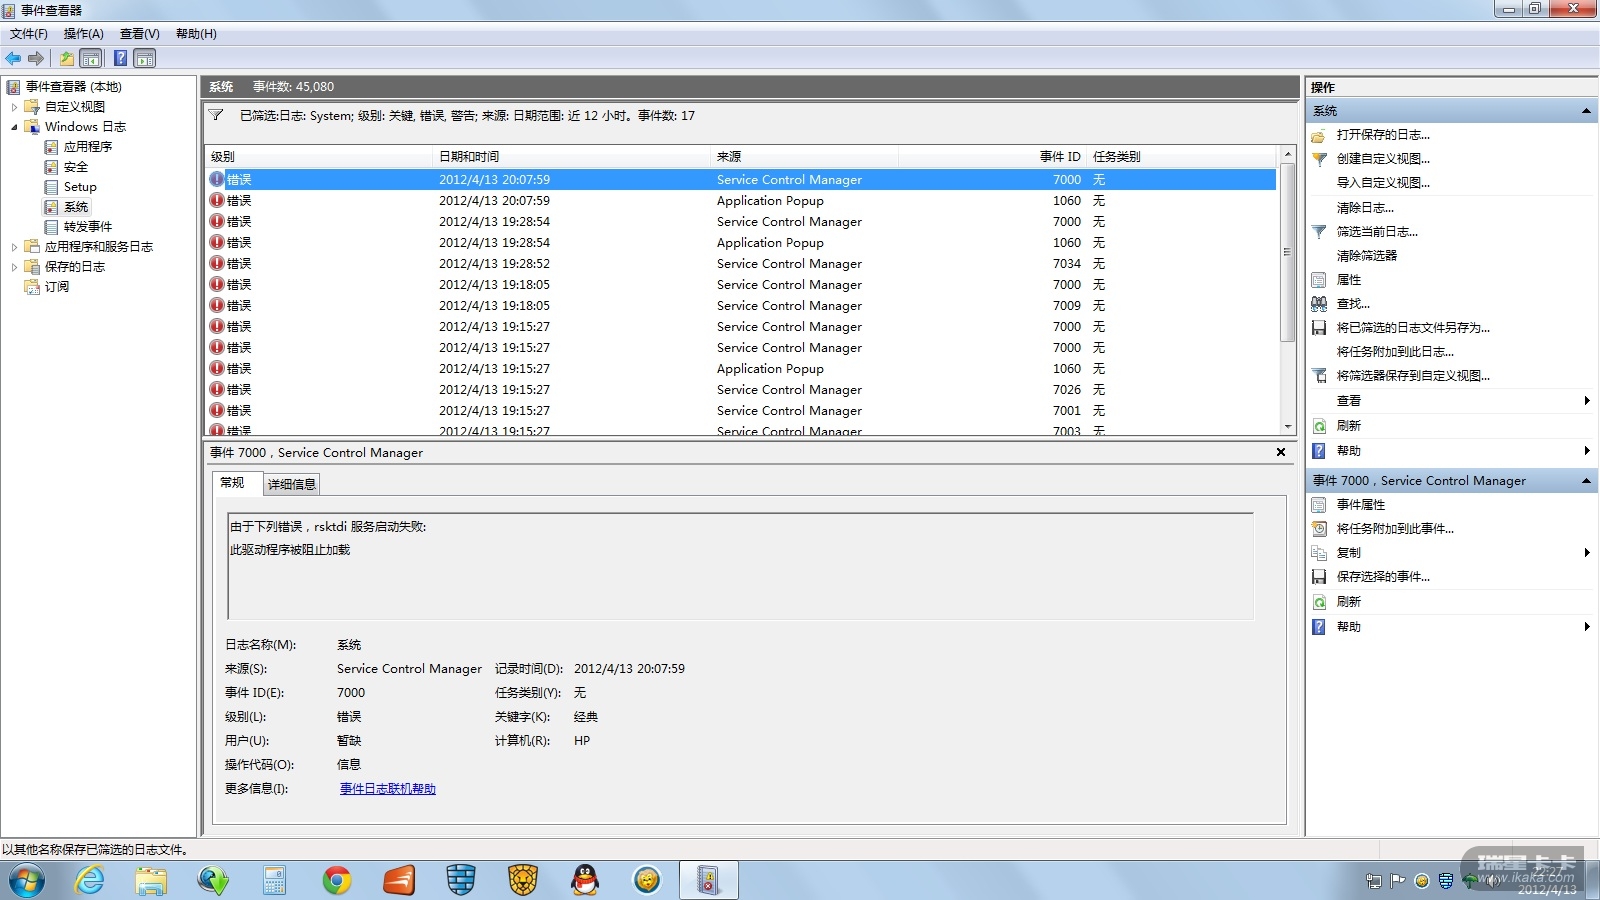Open QQ penguin icon on the taskbar
This screenshot has width=1600, height=900.
(585, 880)
